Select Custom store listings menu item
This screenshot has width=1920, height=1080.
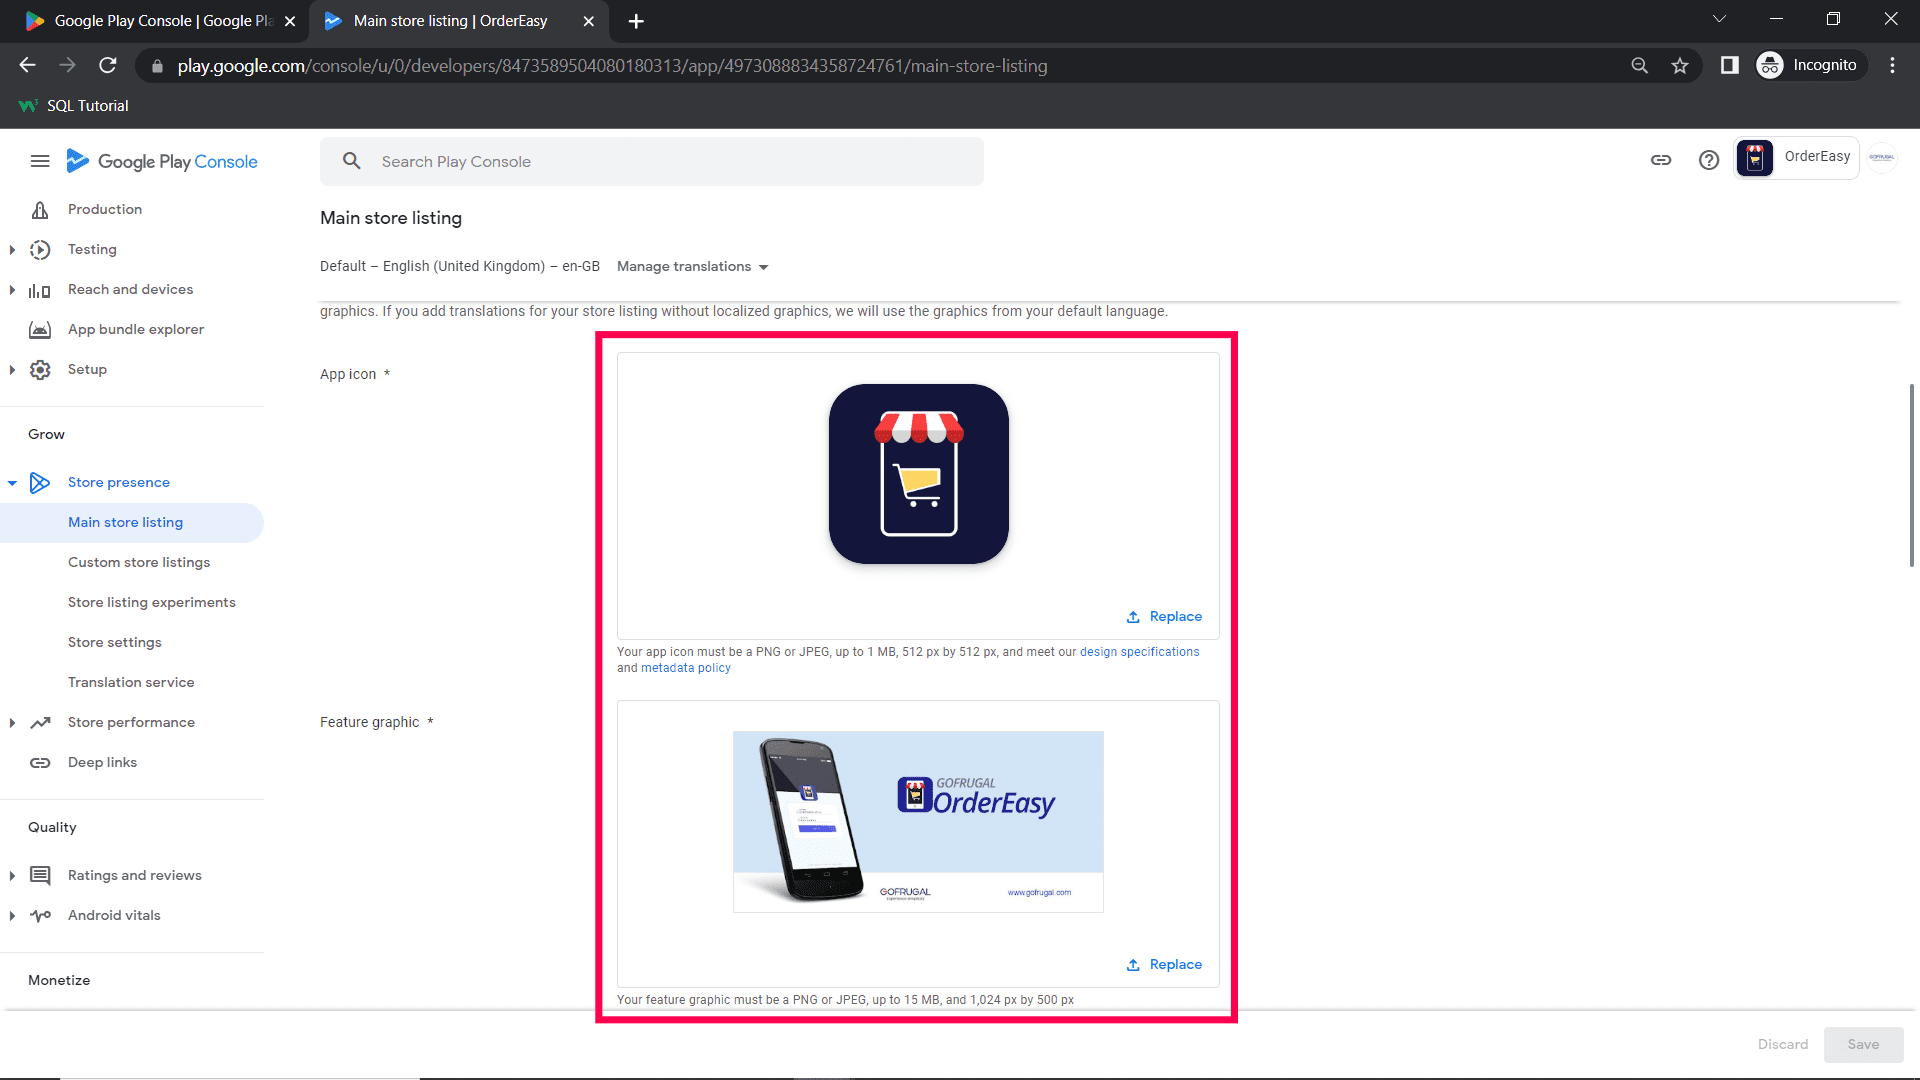(139, 563)
